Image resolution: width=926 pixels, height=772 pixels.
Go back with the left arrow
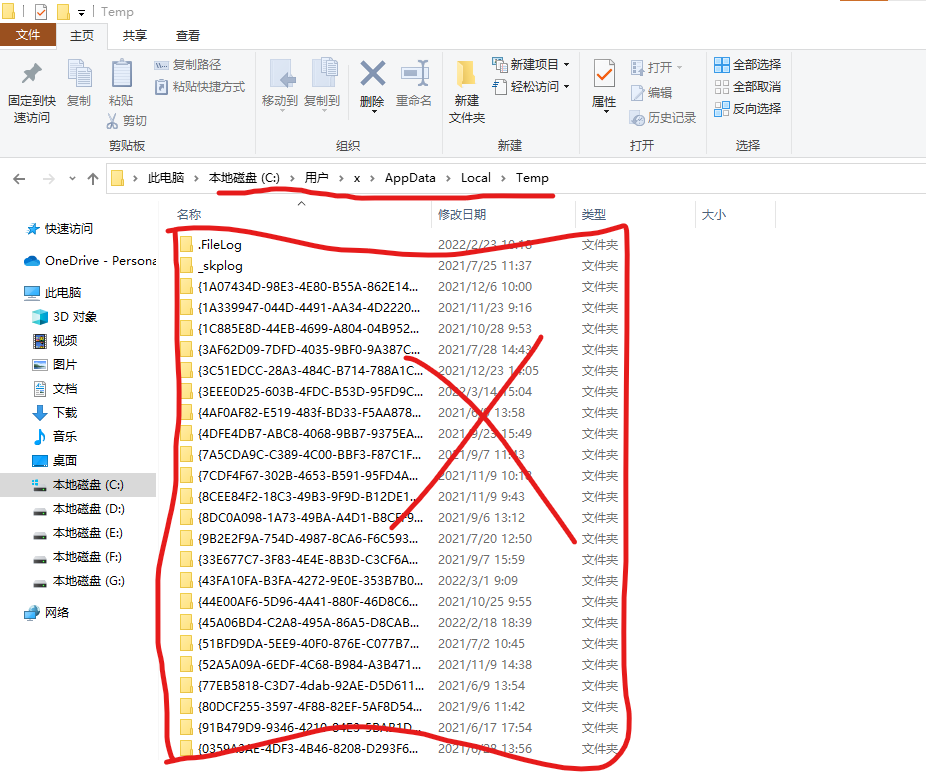(19, 178)
